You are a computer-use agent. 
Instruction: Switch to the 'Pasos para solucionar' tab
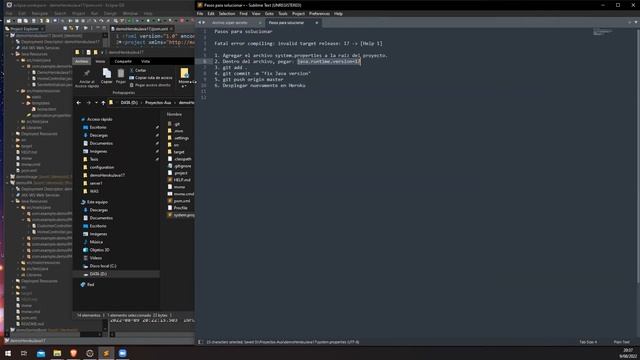tap(287, 23)
